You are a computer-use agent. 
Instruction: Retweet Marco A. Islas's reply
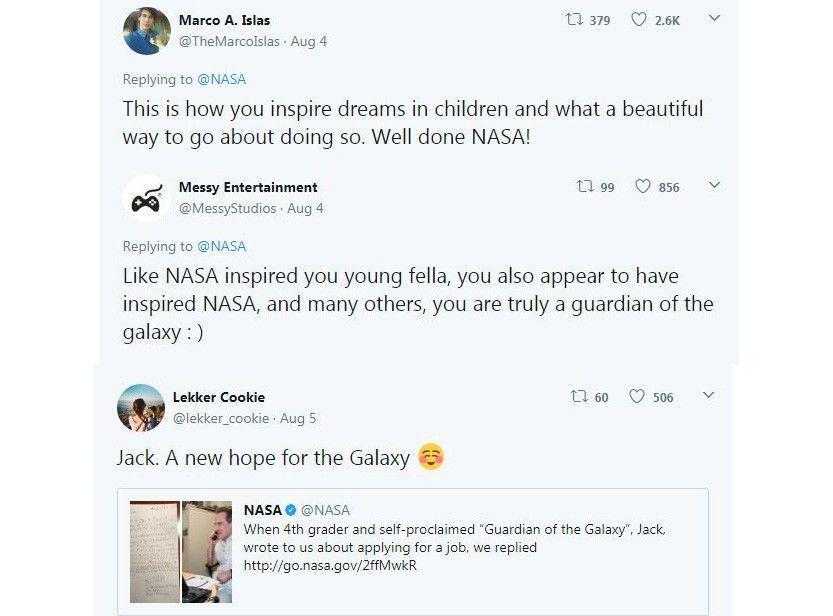(x=574, y=20)
